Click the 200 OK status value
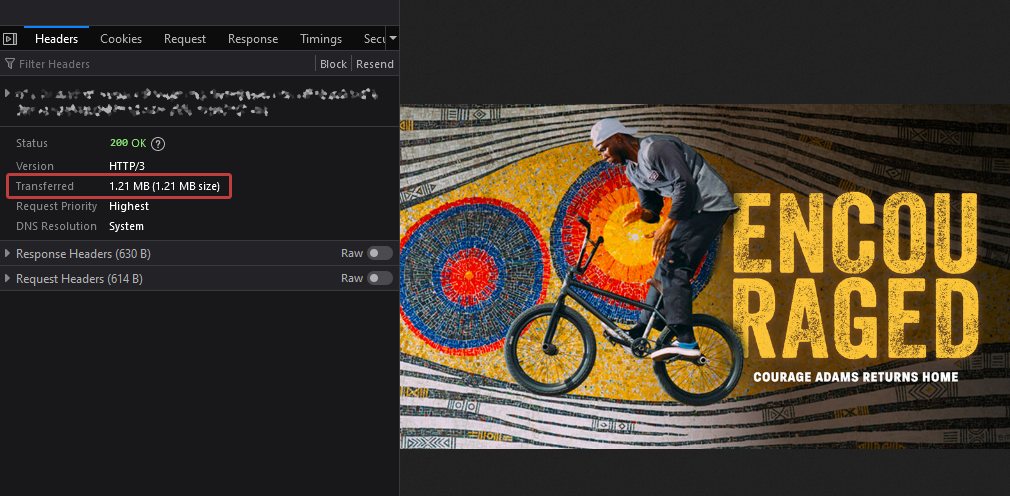The width and height of the screenshot is (1010, 496). point(128,143)
